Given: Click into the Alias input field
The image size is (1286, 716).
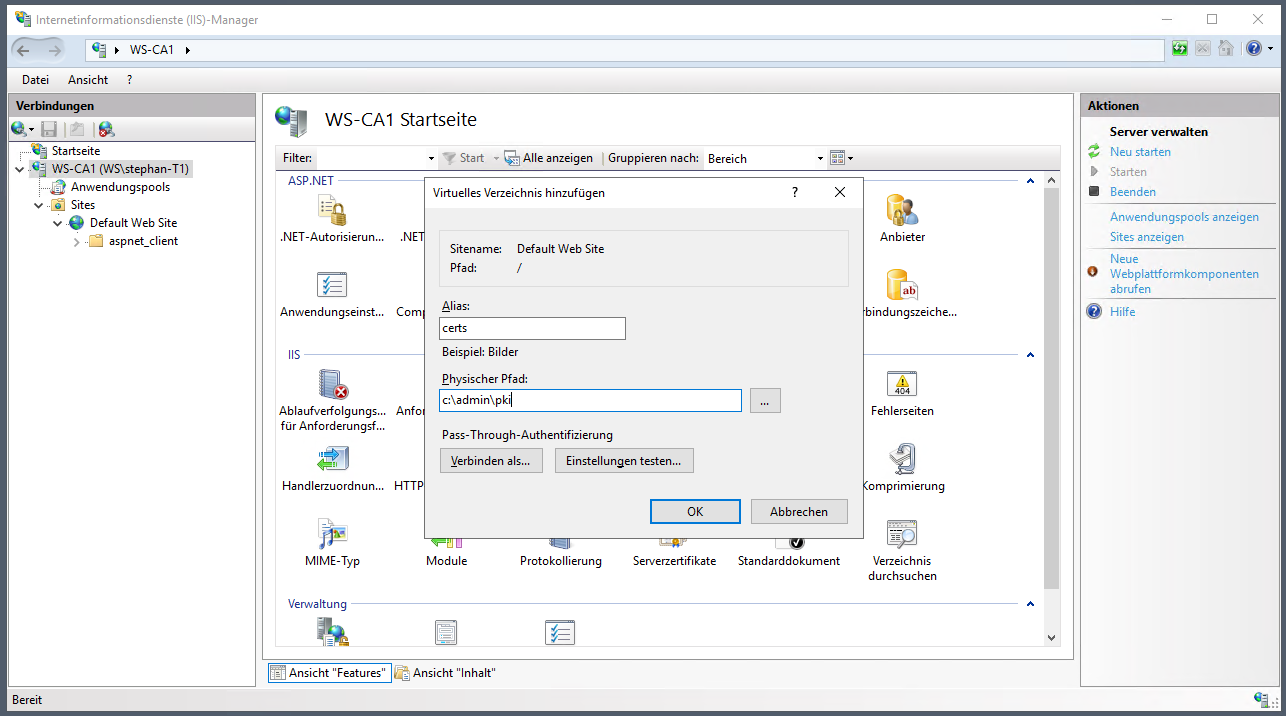Looking at the screenshot, I should 533,328.
